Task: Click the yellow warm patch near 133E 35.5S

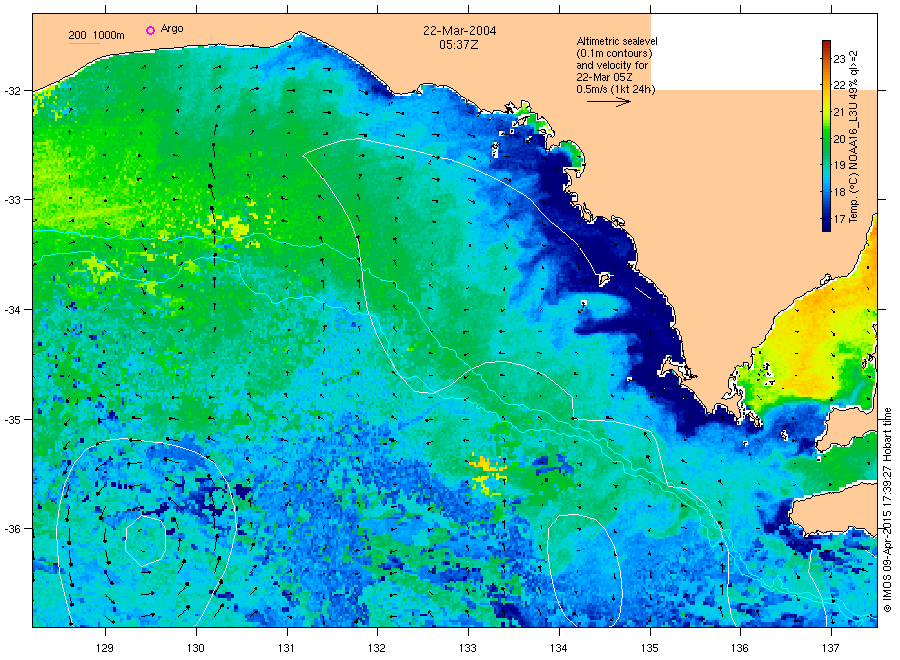Action: 488,472
